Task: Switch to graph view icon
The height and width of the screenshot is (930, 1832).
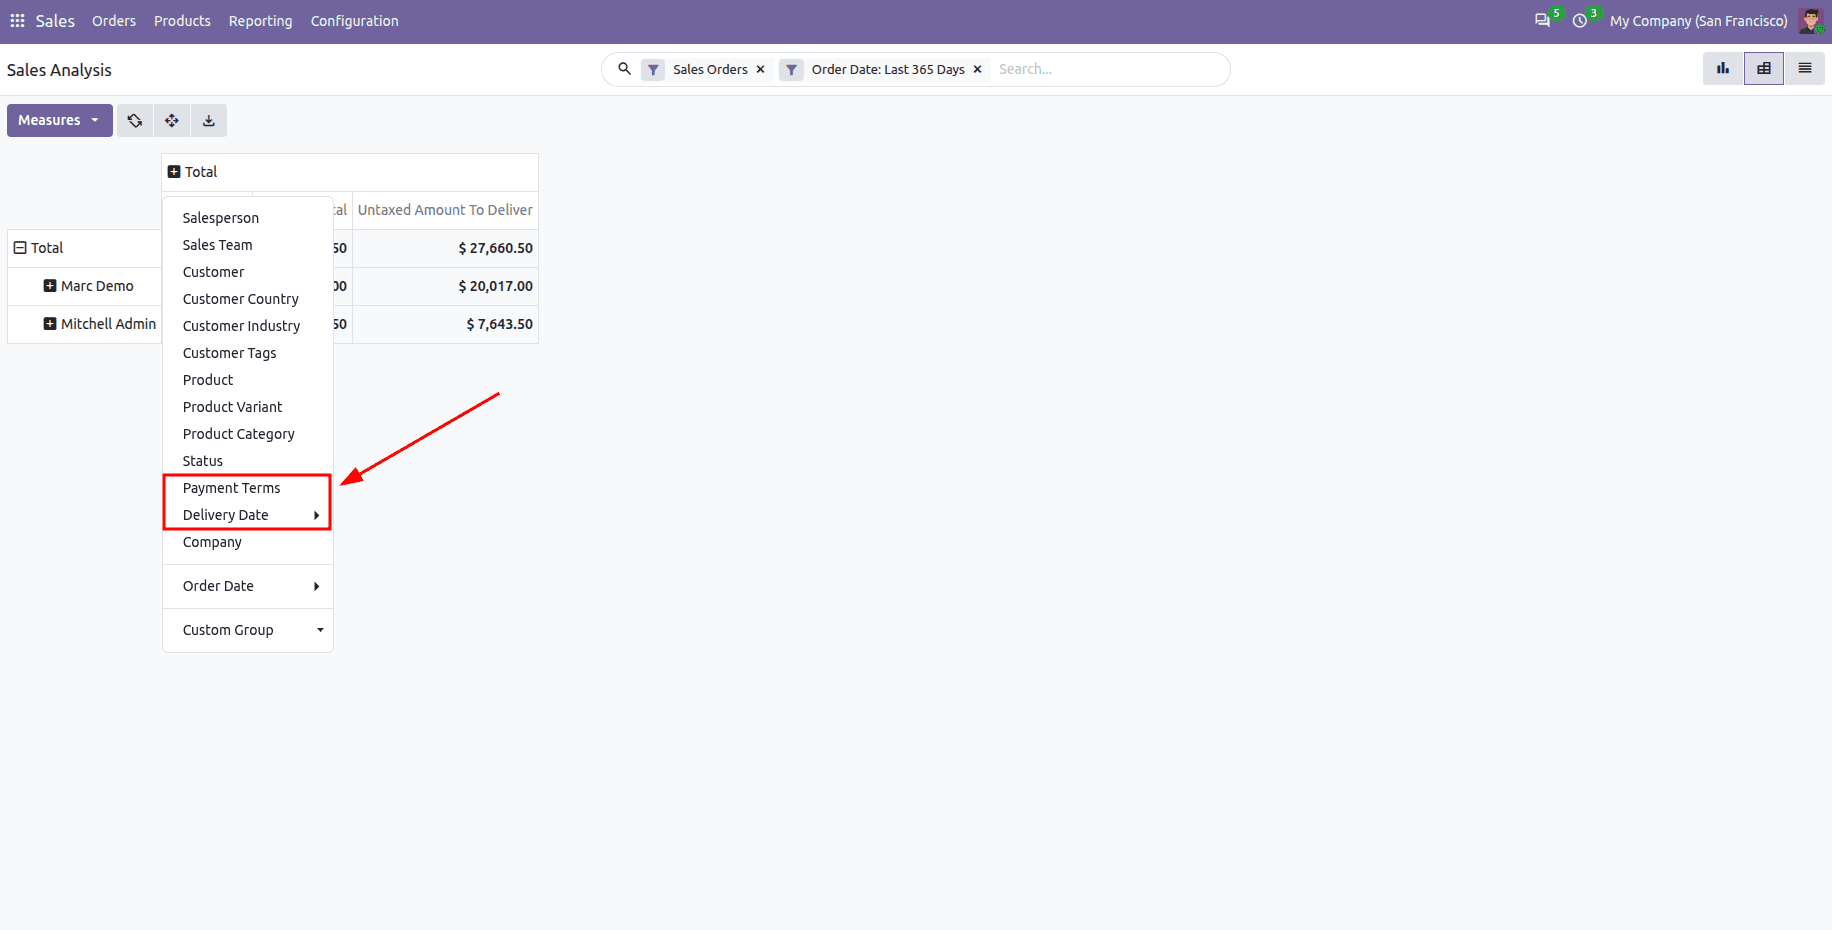Action: (x=1723, y=69)
